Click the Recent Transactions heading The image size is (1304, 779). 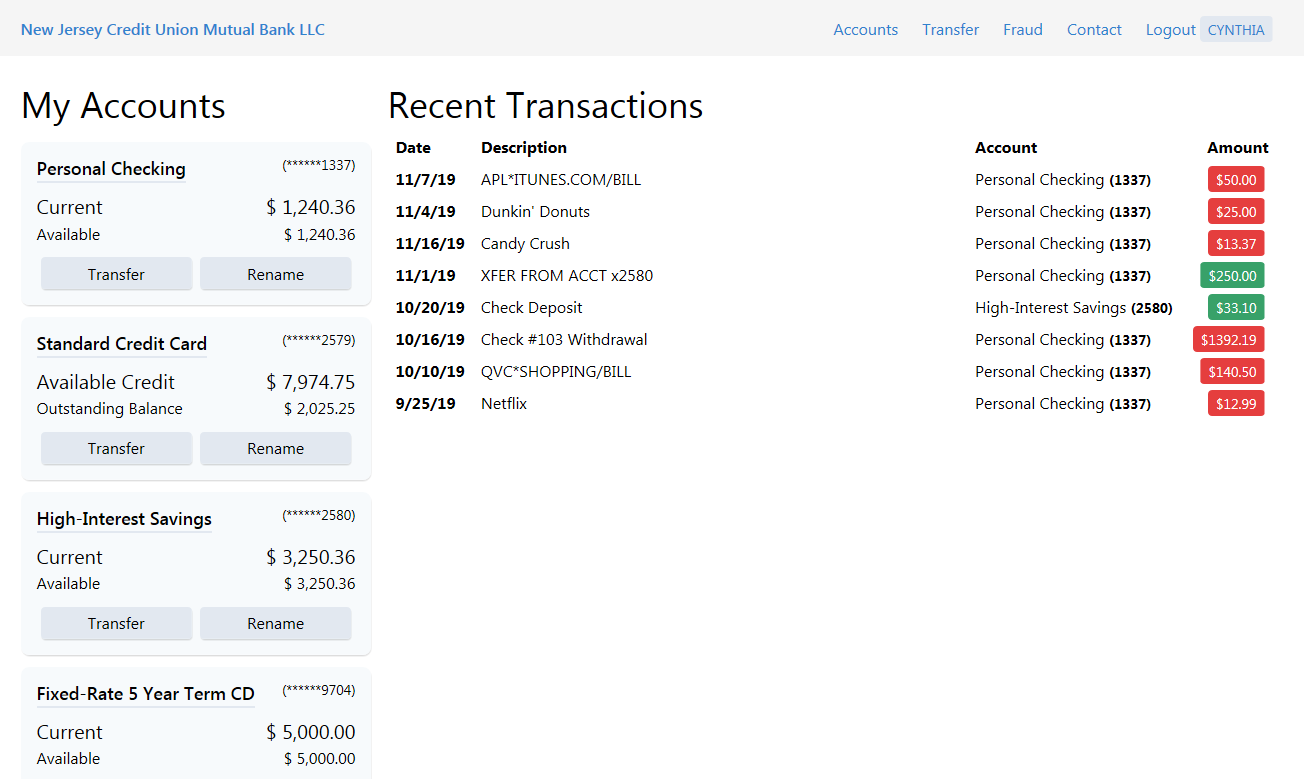pyautogui.click(x=546, y=106)
